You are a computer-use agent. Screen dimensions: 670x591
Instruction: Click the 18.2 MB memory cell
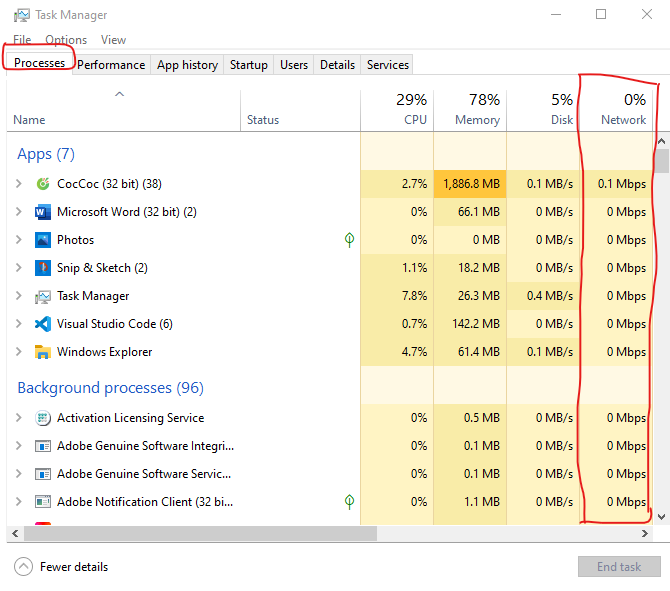[470, 268]
